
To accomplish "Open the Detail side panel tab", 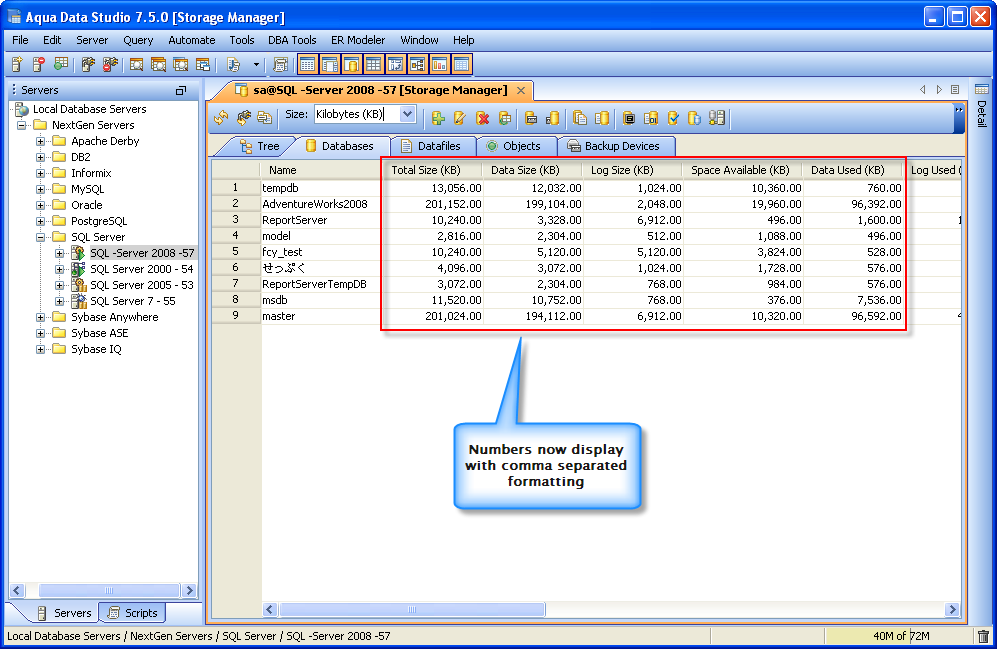I will (982, 106).
